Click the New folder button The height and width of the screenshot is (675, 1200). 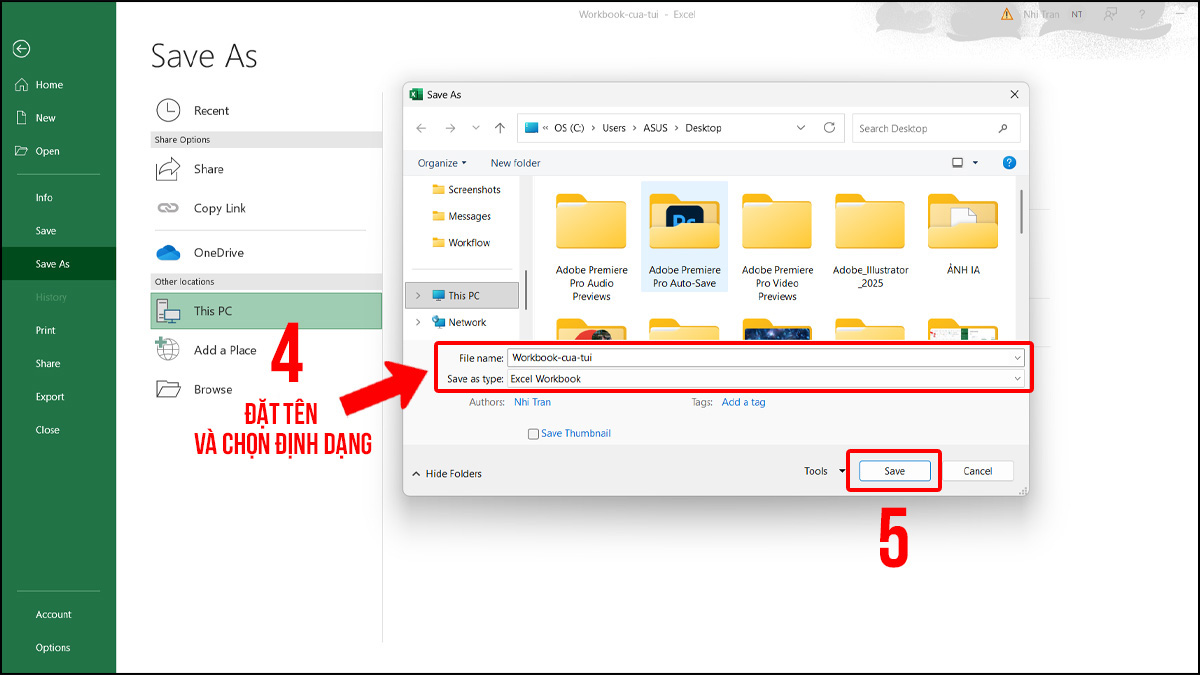[x=515, y=163]
